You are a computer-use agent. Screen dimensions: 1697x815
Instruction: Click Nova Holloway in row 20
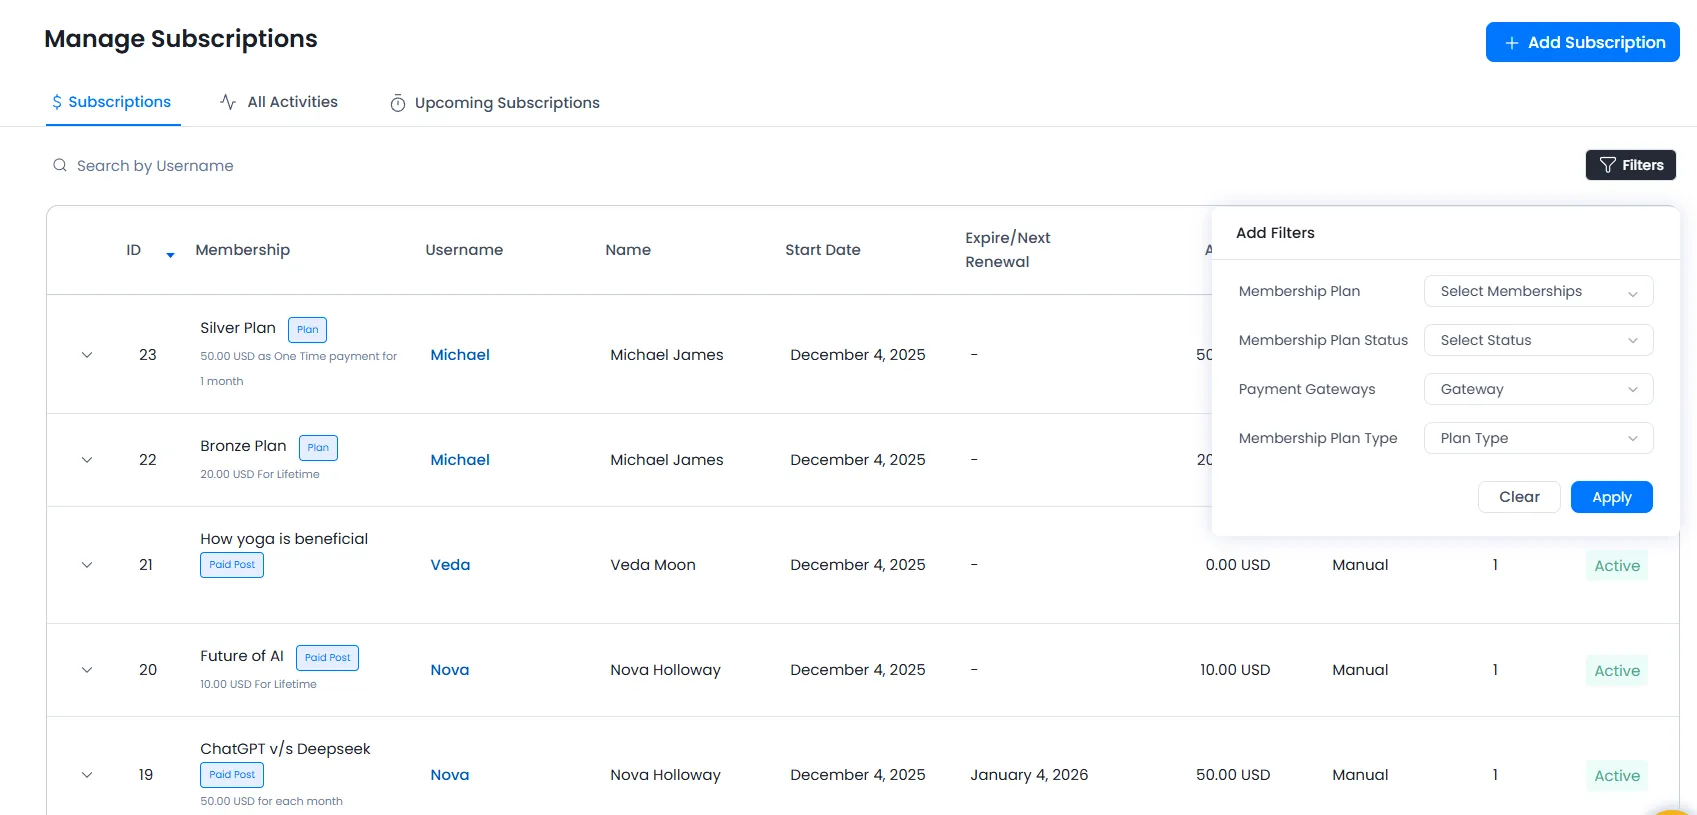tap(665, 670)
